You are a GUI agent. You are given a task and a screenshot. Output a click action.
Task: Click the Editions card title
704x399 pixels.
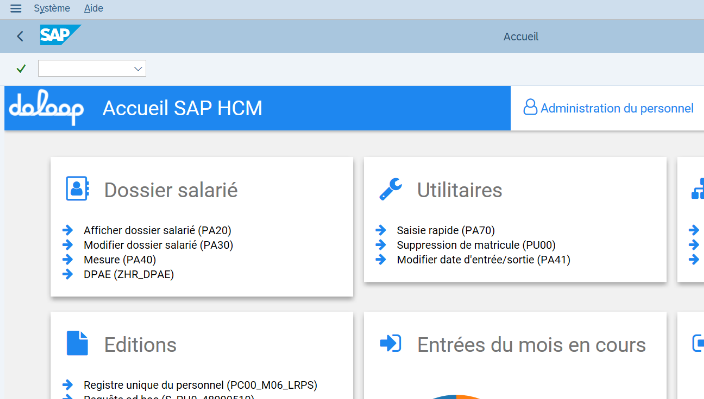coord(140,345)
